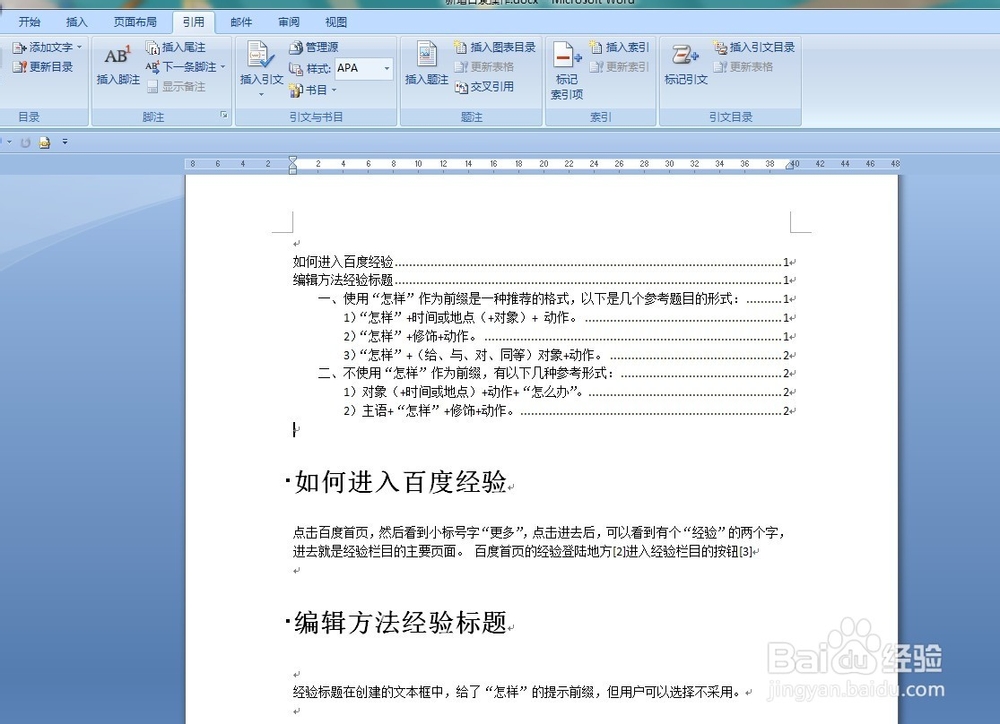Switch to the 开始 (Home) tab
This screenshot has height=724, width=1000.
29,22
